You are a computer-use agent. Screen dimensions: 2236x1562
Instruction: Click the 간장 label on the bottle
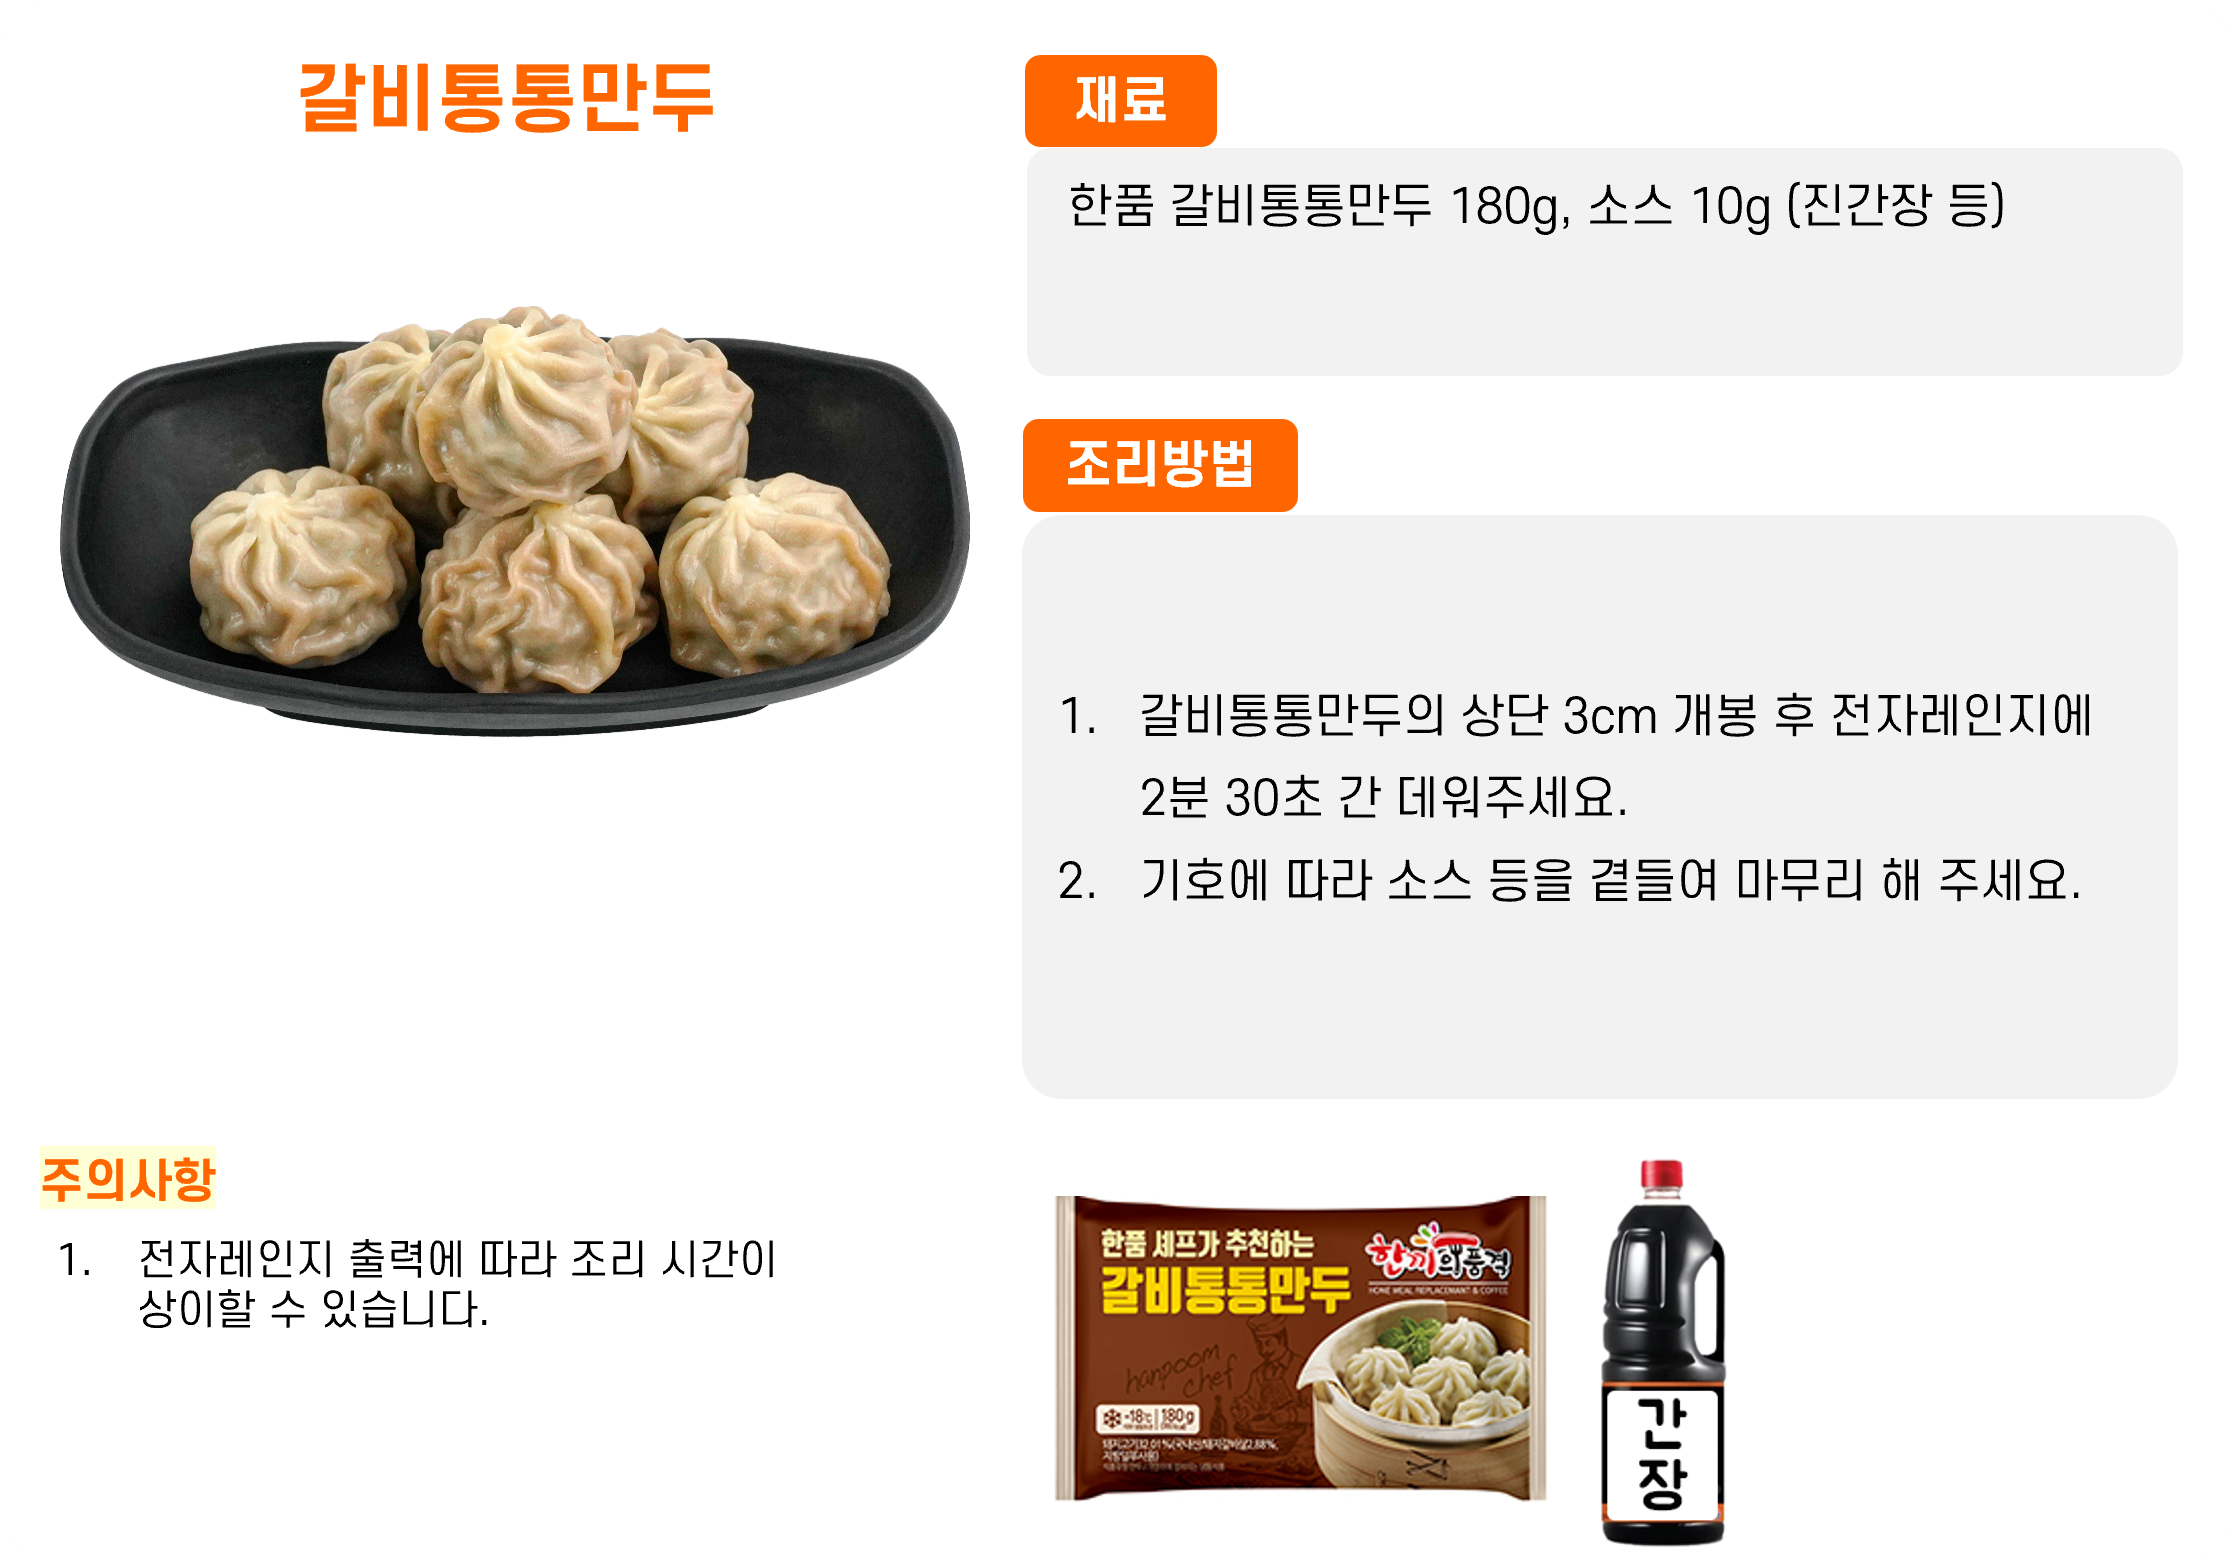pyautogui.click(x=1662, y=1452)
